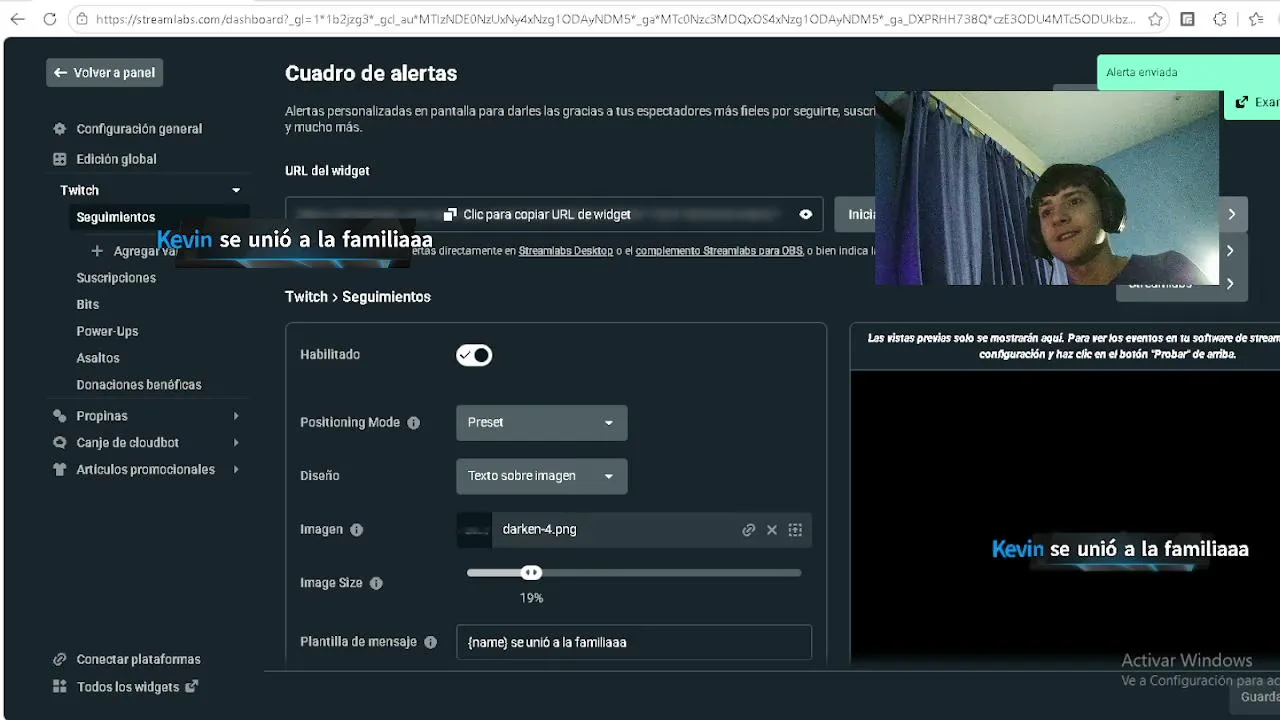Toggle widget URL visibility with the eye icon
Screen dimensions: 1280x720
806,215
